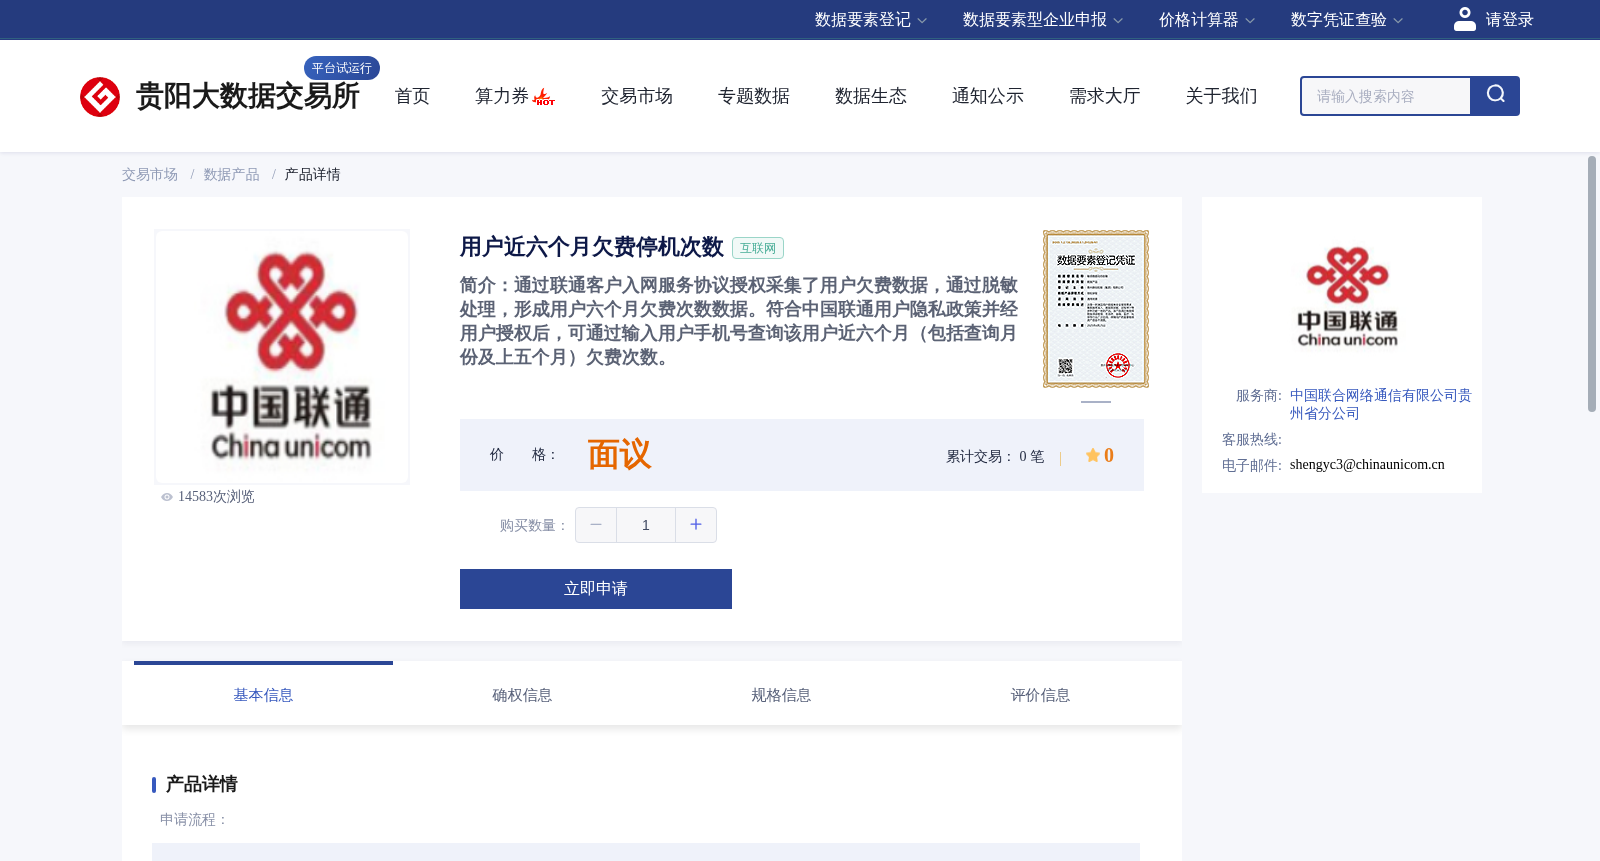Open the 交易市场 navigation item

click(637, 96)
